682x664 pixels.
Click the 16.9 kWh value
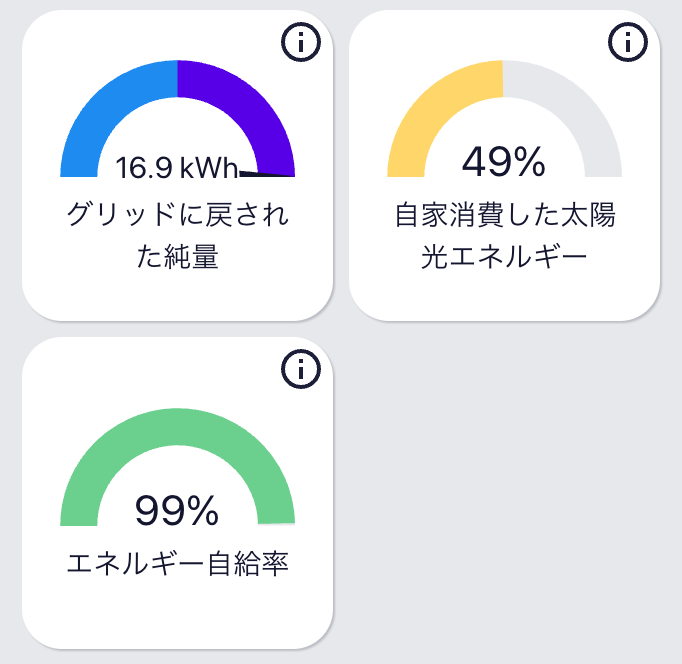[177, 167]
